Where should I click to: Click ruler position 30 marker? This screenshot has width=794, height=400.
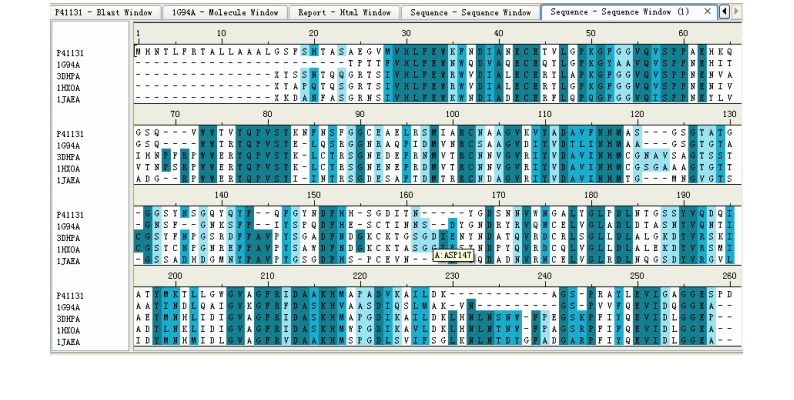tap(406, 33)
